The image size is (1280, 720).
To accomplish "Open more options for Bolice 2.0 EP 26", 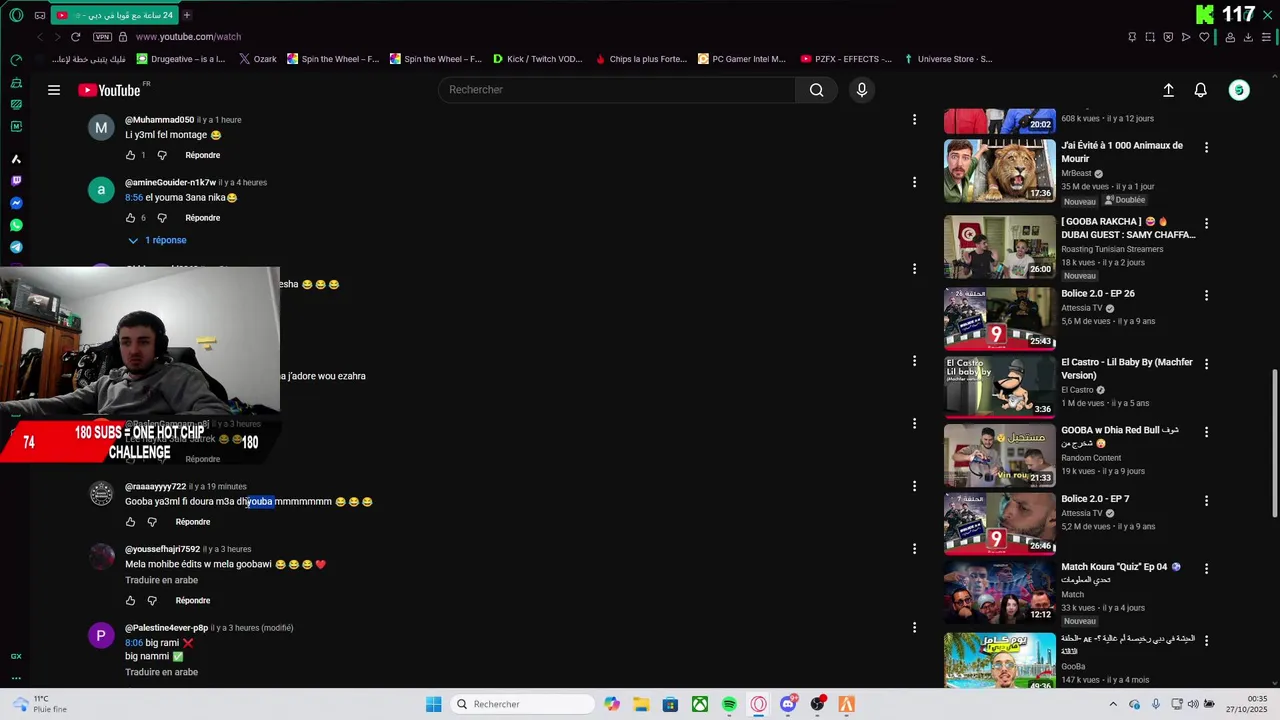I will (1206, 296).
